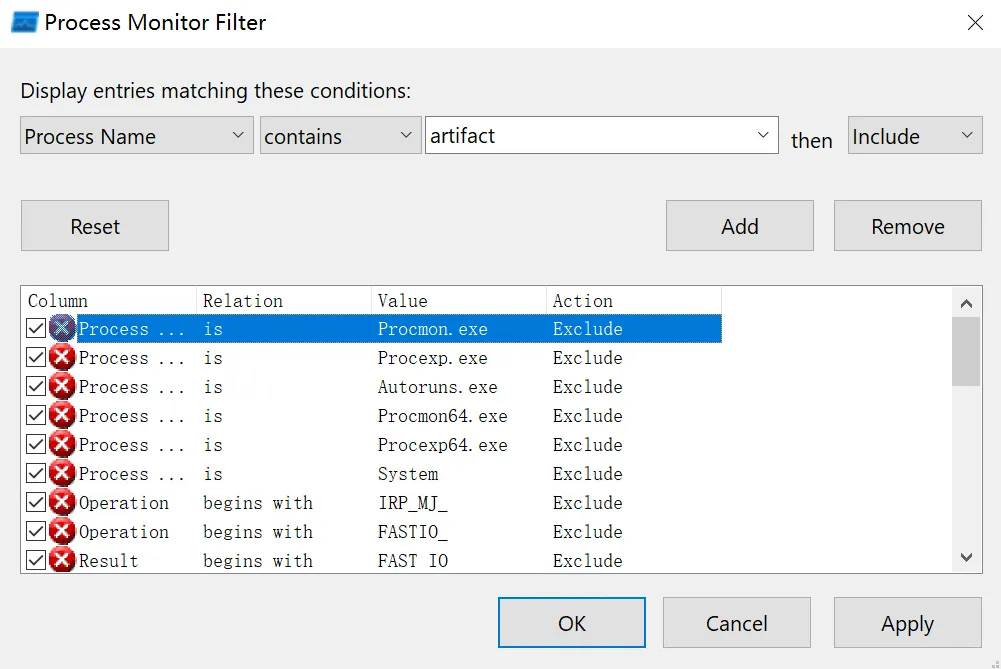Click the red exclude icon on Procexp.exe row
Viewport: 1001px width, 669px height.
click(x=62, y=357)
